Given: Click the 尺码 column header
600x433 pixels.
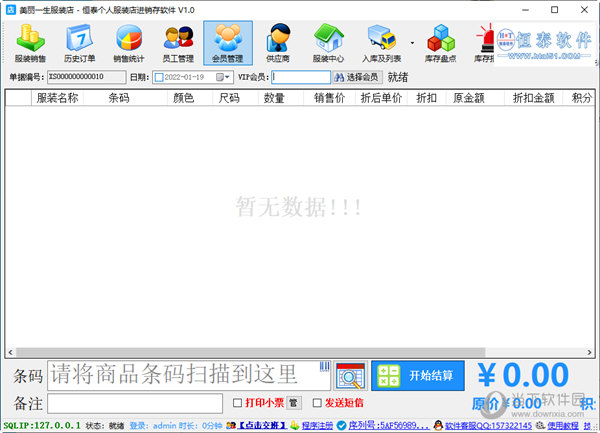Looking at the screenshot, I should click(x=229, y=98).
